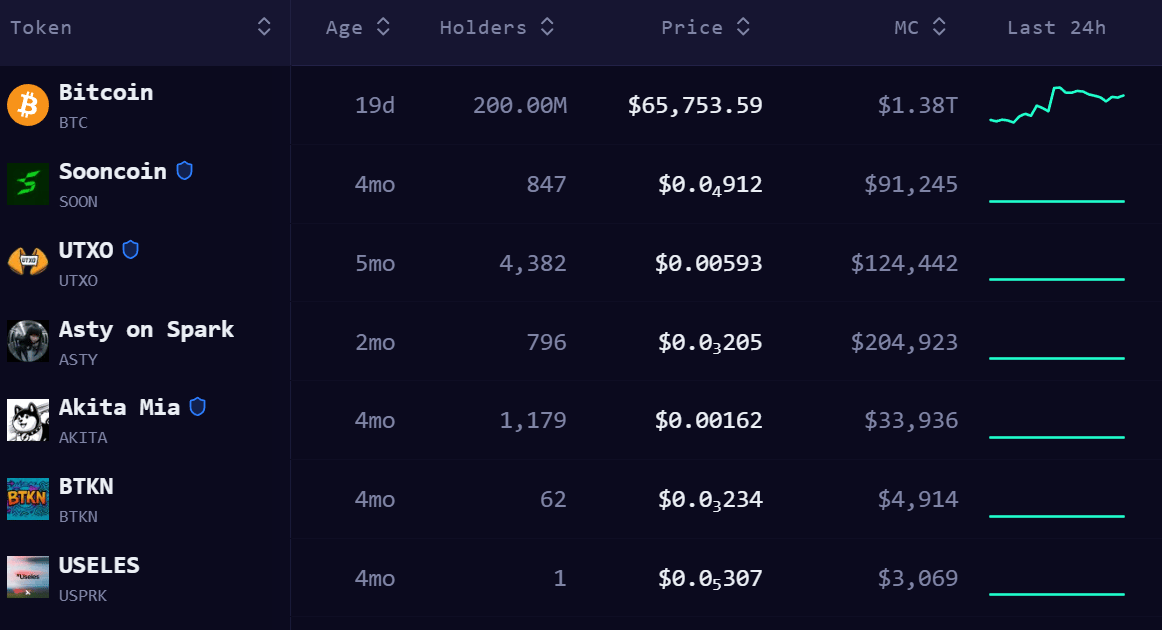Image resolution: width=1162 pixels, height=630 pixels.
Task: Click the BTKN token logo icon
Action: coord(28,499)
